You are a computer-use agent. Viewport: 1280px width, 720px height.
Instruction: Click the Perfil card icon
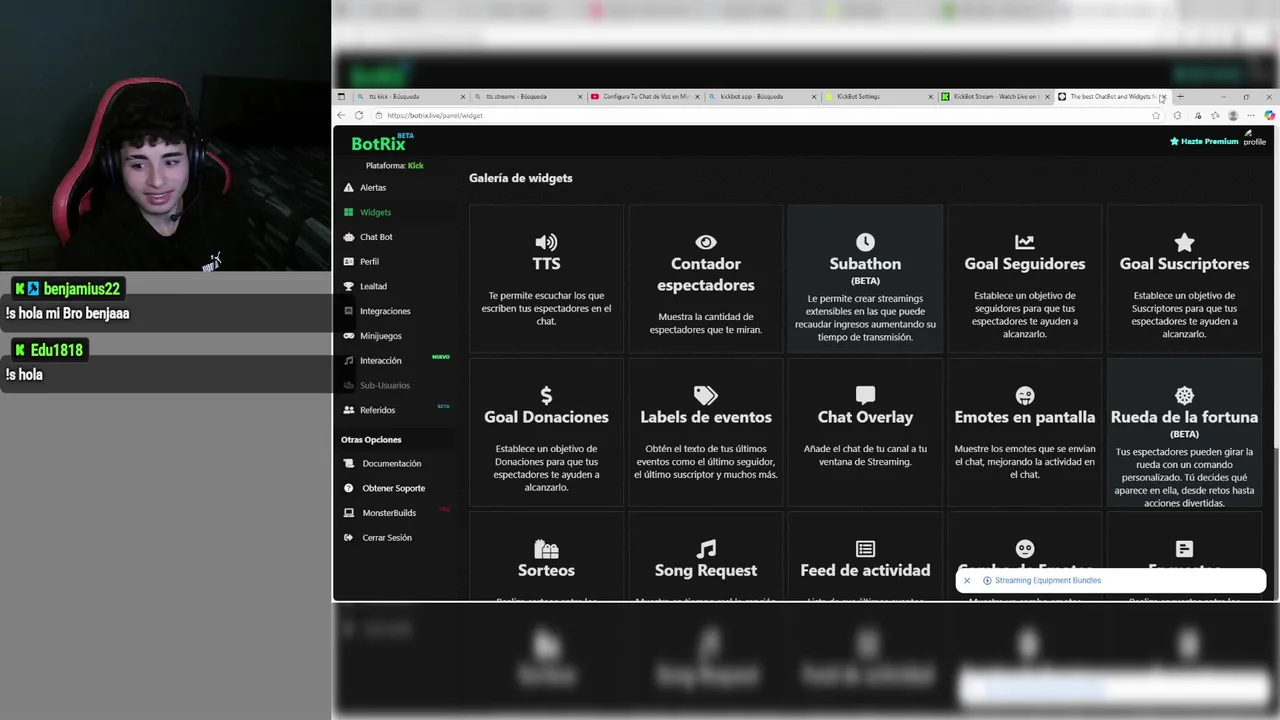coord(348,262)
